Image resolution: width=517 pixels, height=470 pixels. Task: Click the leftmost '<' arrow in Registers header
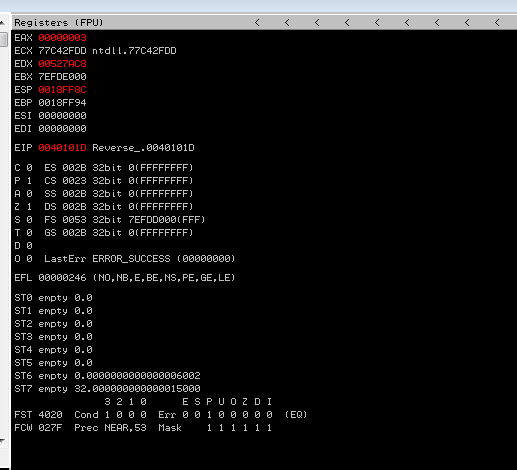coord(257,23)
